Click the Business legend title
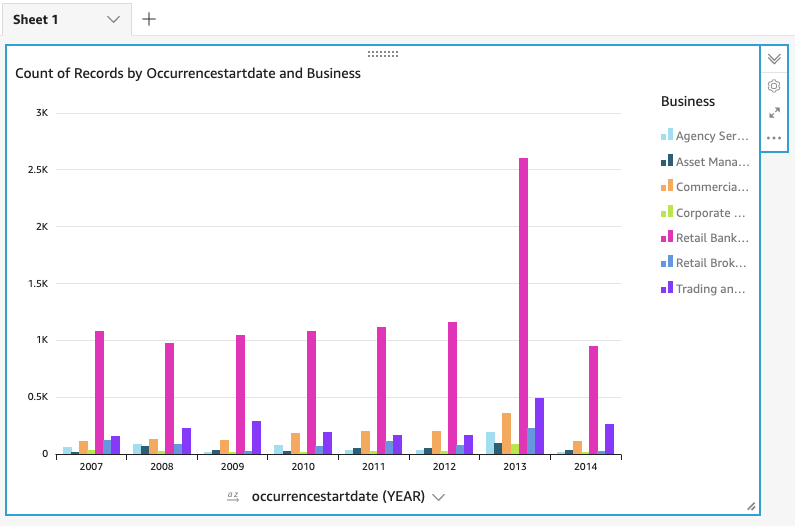Image resolution: width=795 pixels, height=526 pixels. 688,101
